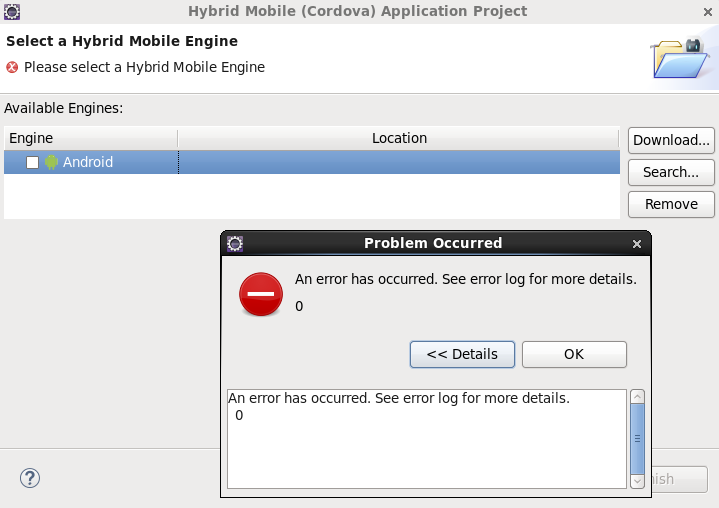Click the small error icon beside validation message
The image size is (719, 508).
(12, 67)
